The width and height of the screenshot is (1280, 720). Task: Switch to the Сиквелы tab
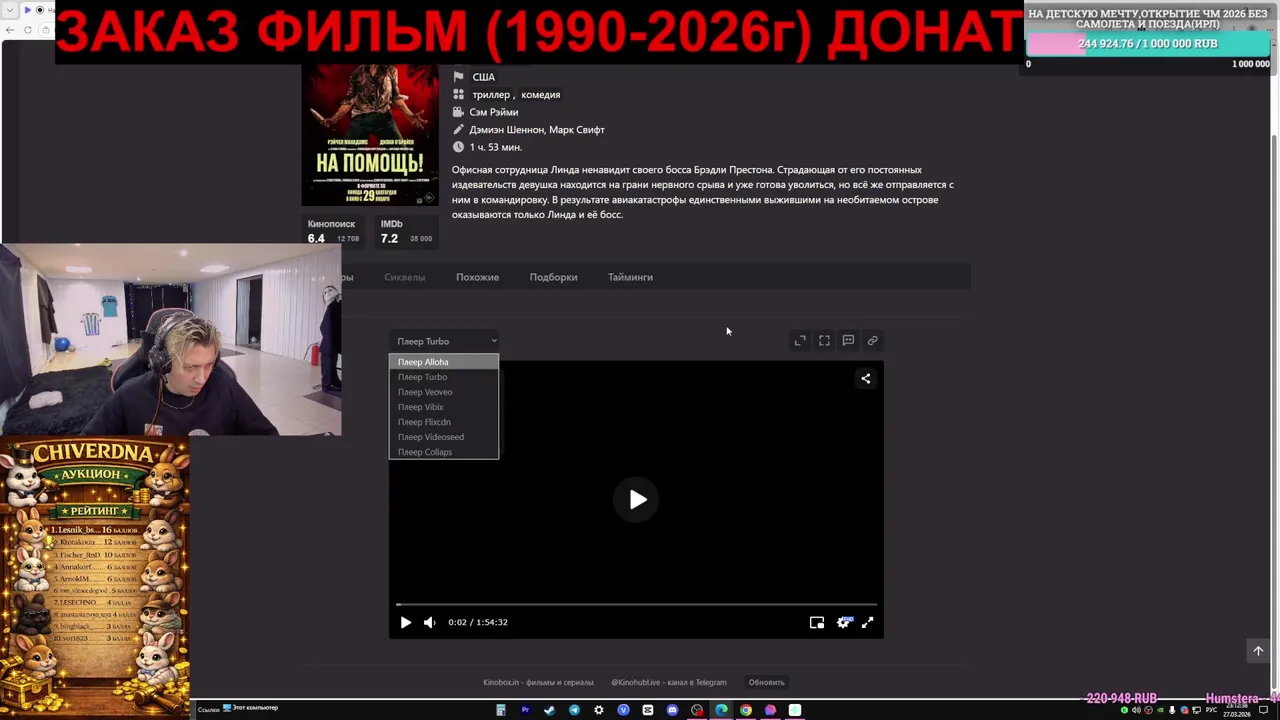(405, 277)
